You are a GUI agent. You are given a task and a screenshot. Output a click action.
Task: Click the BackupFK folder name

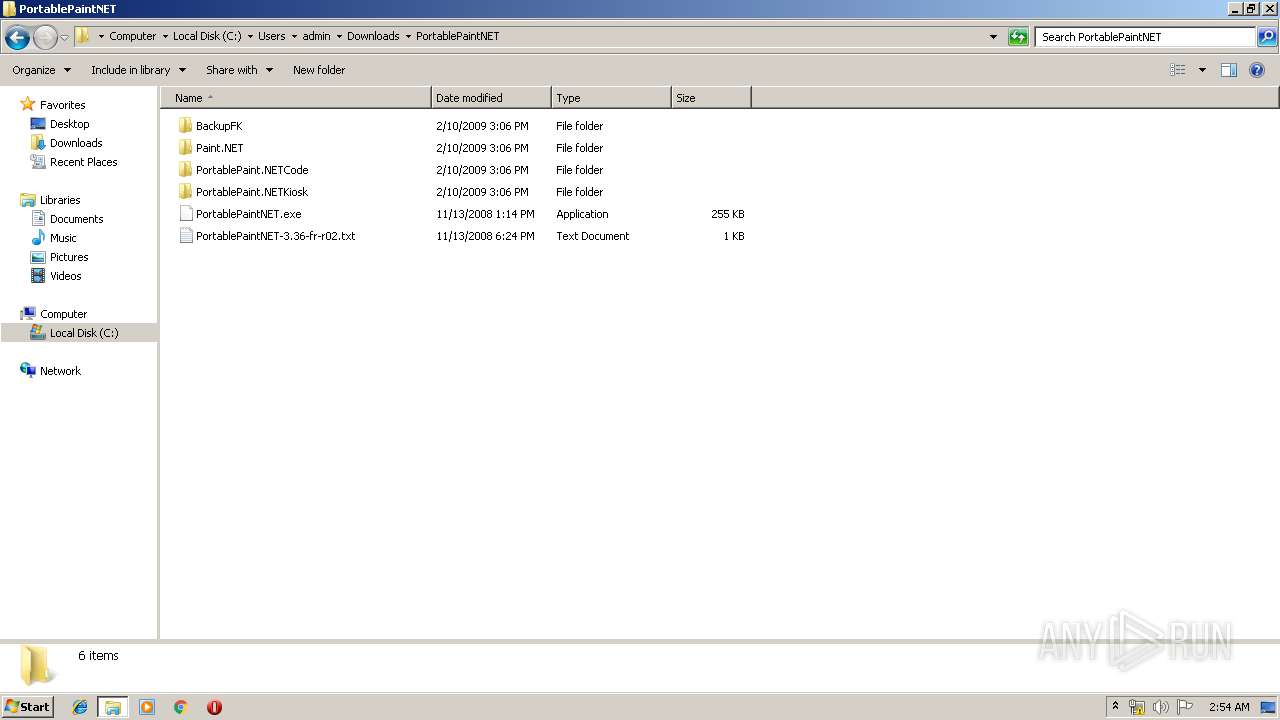(219, 126)
